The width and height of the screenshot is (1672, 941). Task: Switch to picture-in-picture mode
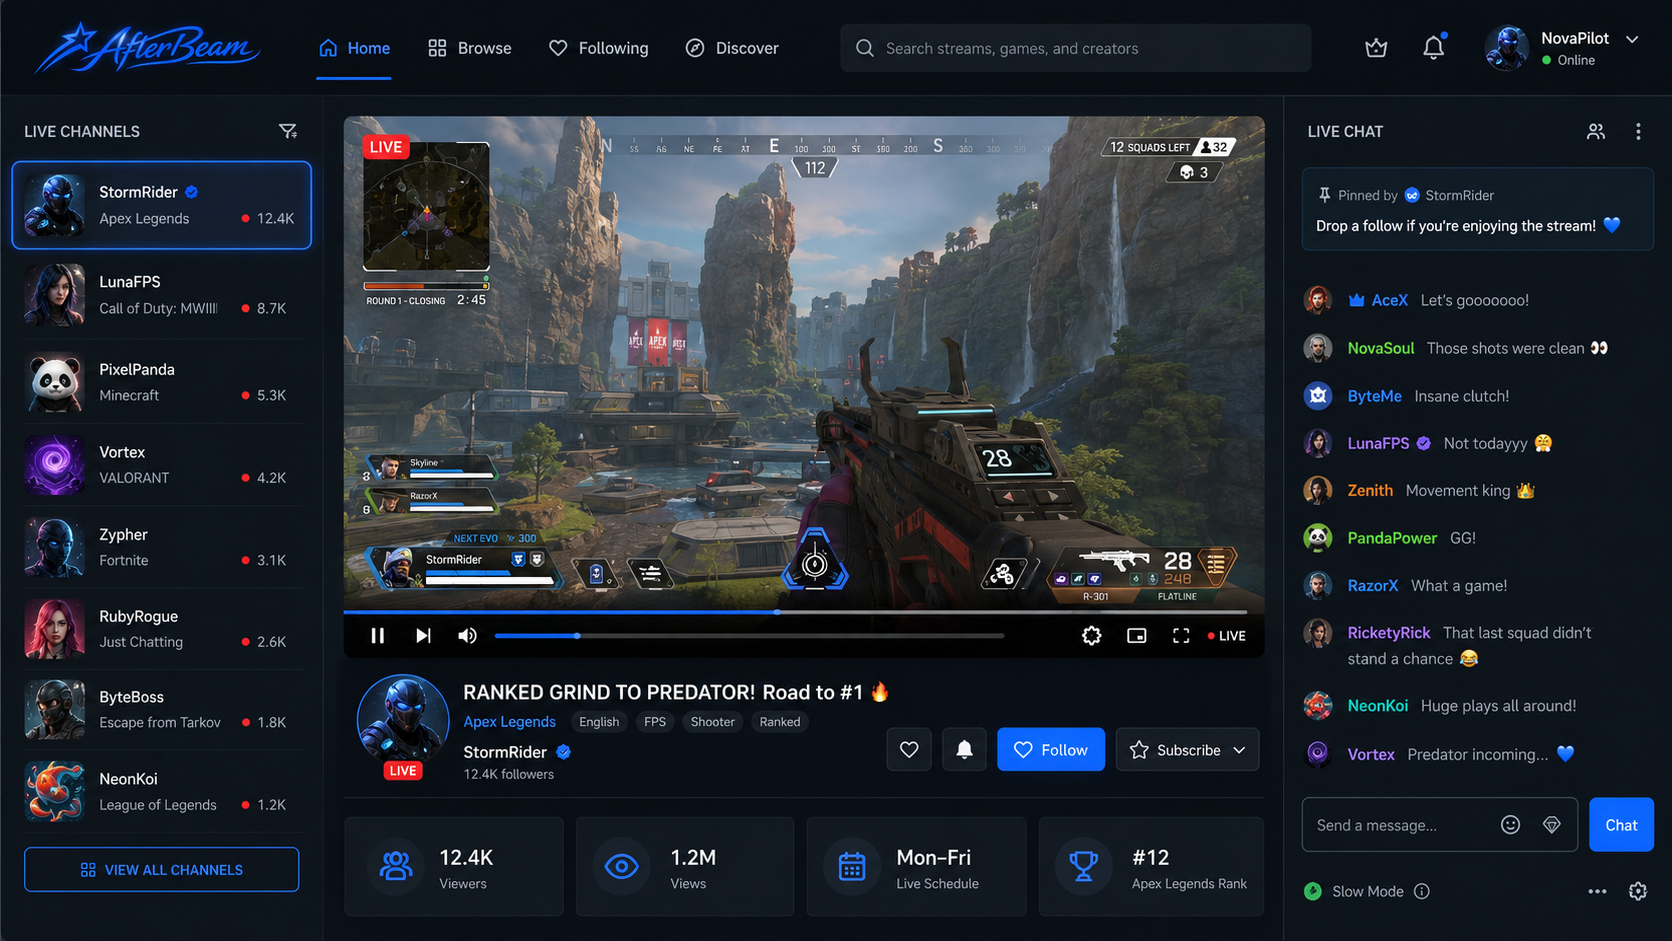pos(1137,636)
